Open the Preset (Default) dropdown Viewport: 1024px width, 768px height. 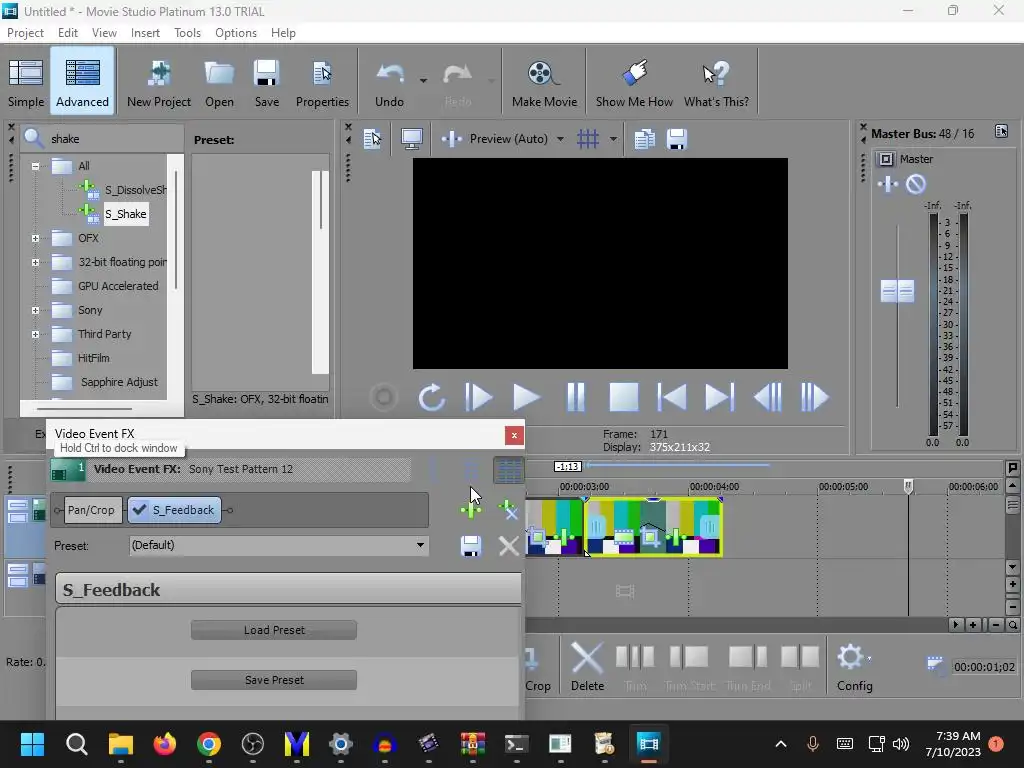click(279, 545)
